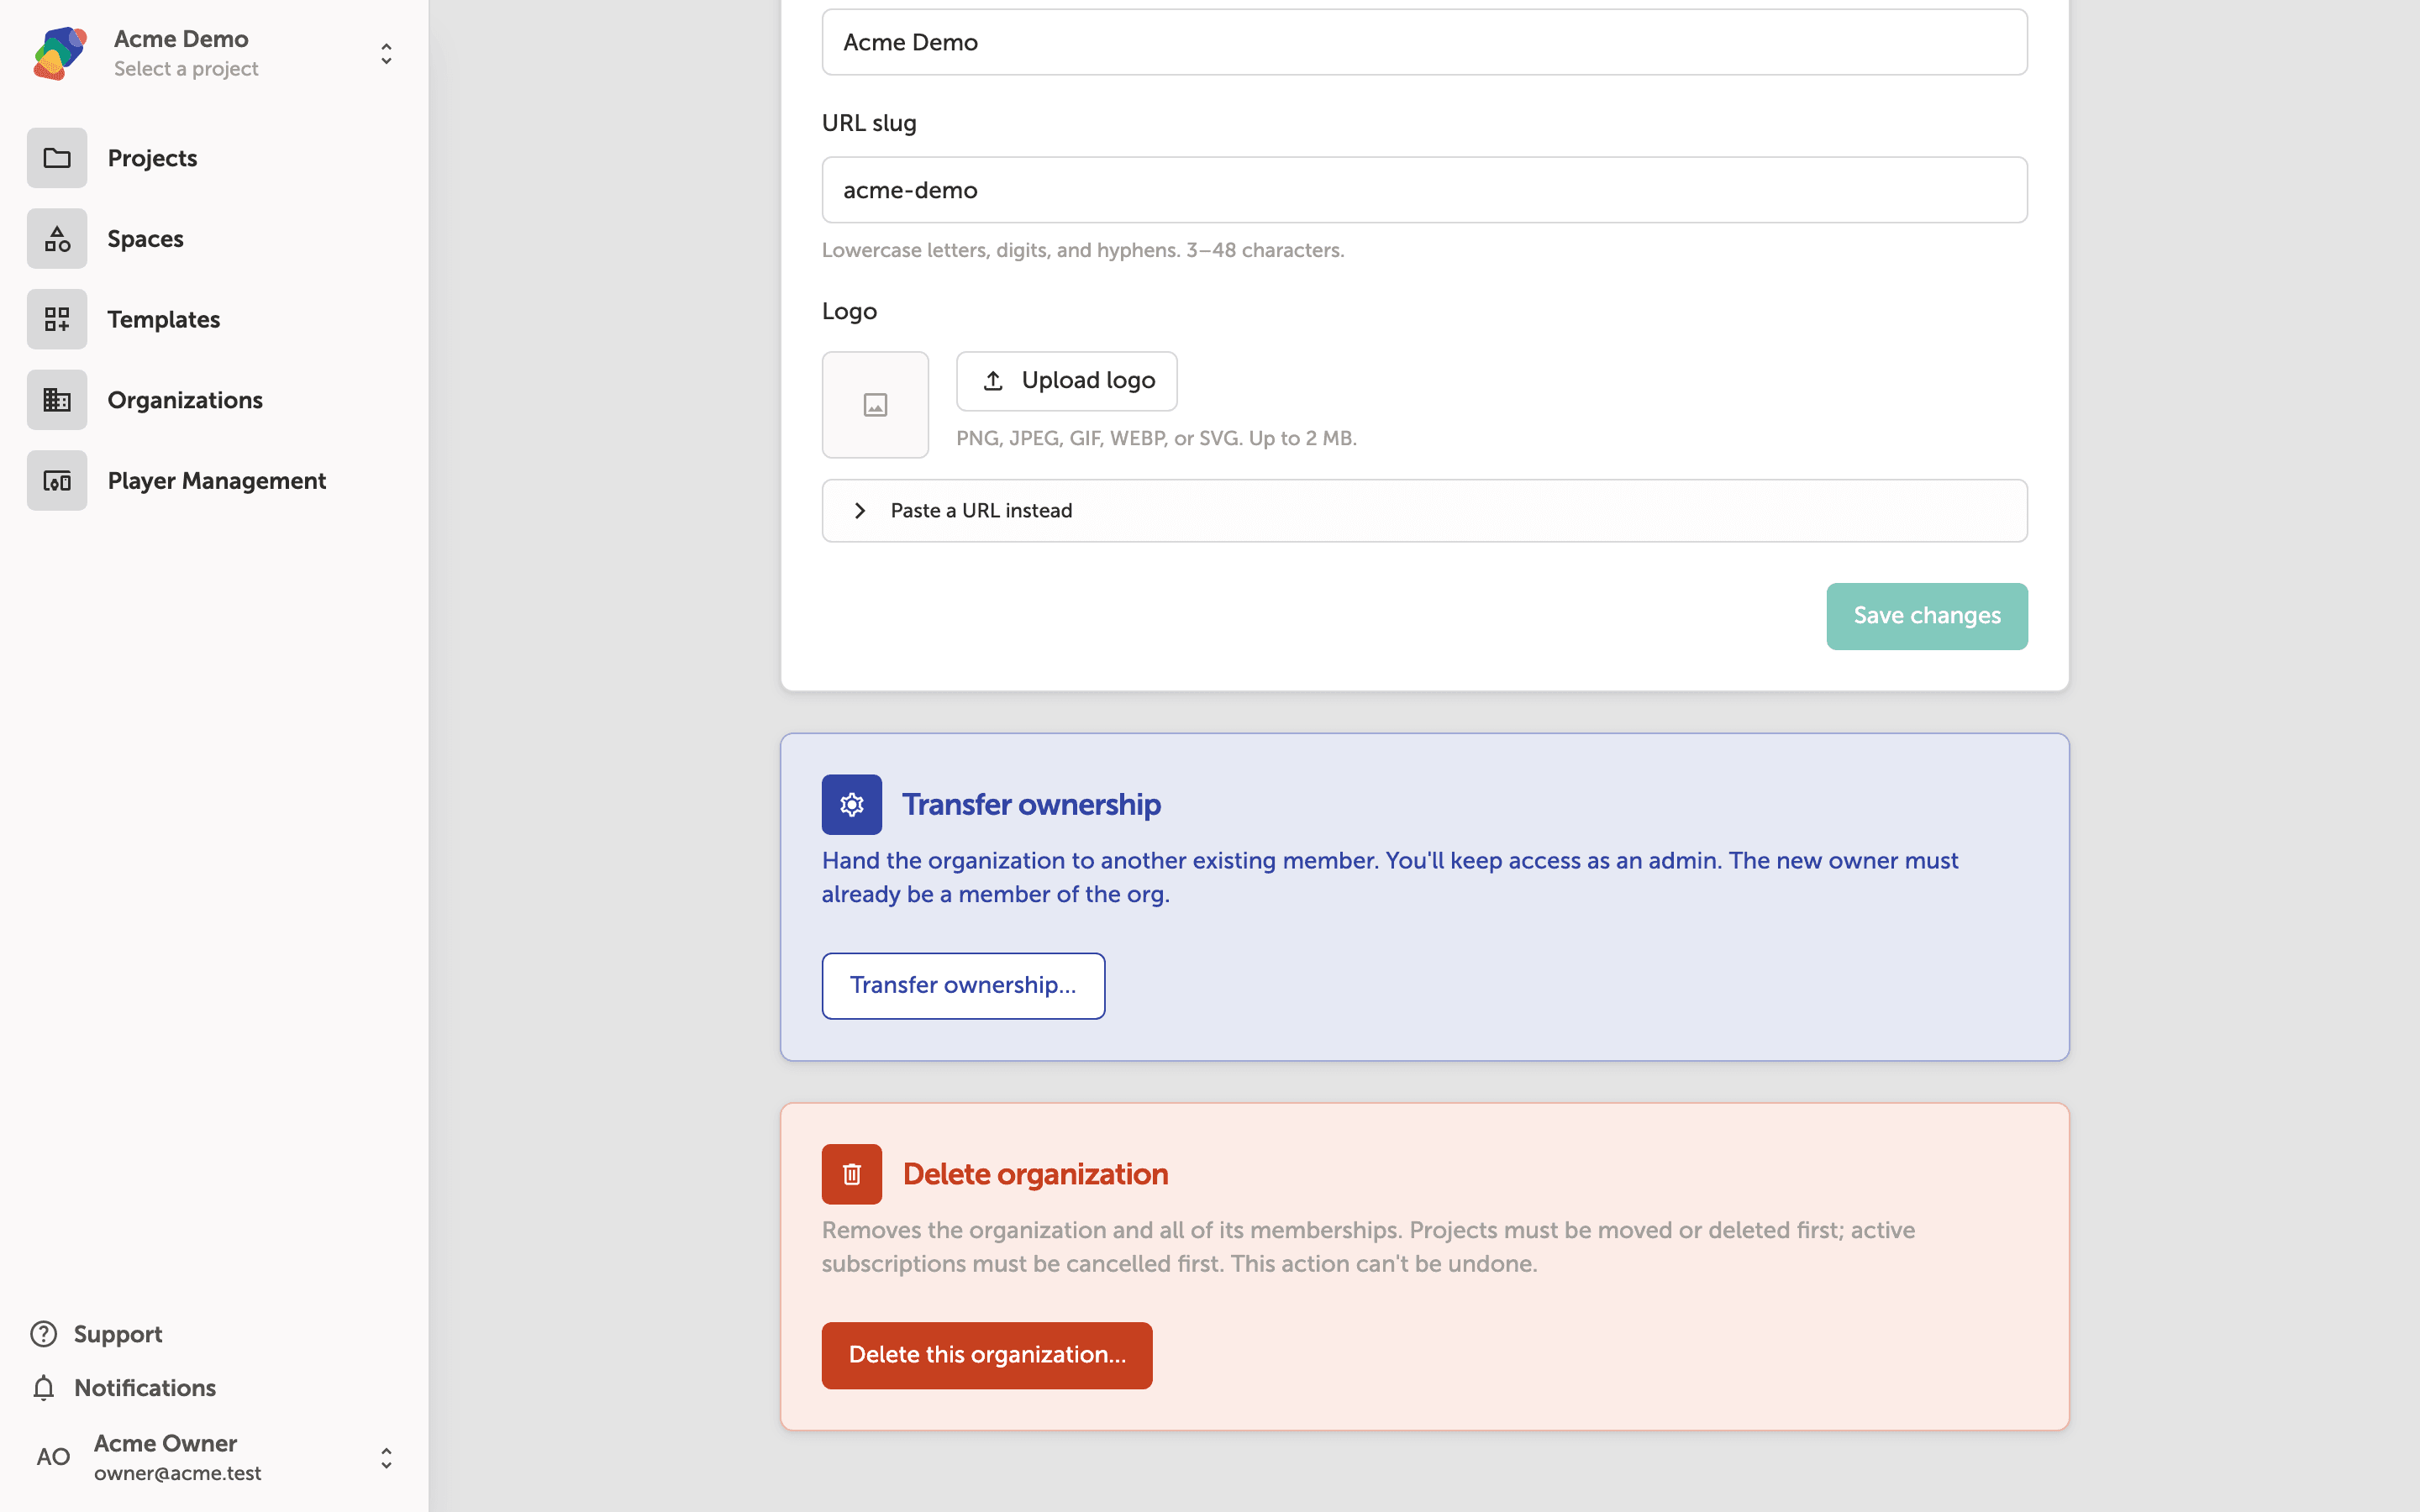
Task: Click the empty logo image placeholder
Action: click(x=875, y=405)
